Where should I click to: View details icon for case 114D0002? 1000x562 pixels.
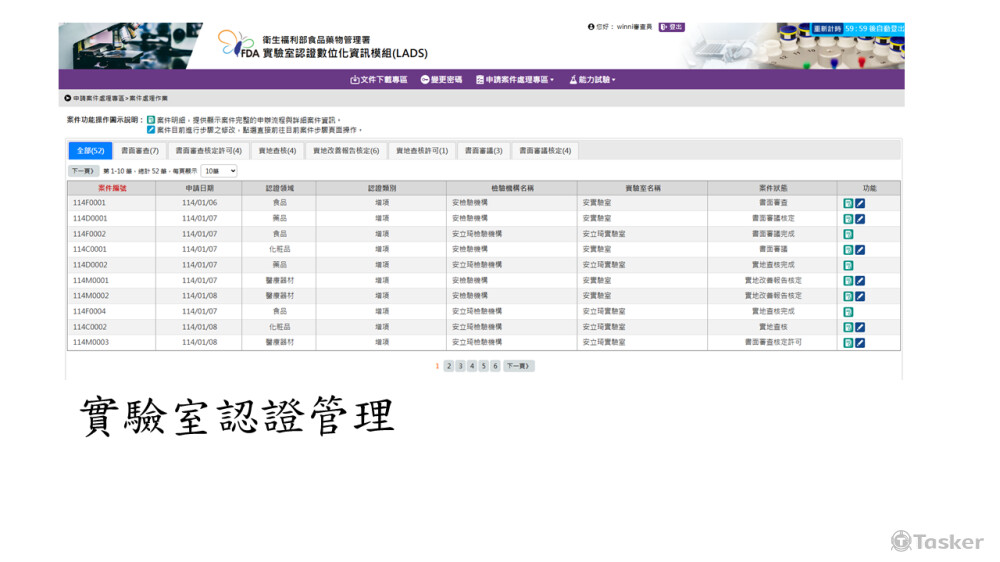click(848, 265)
